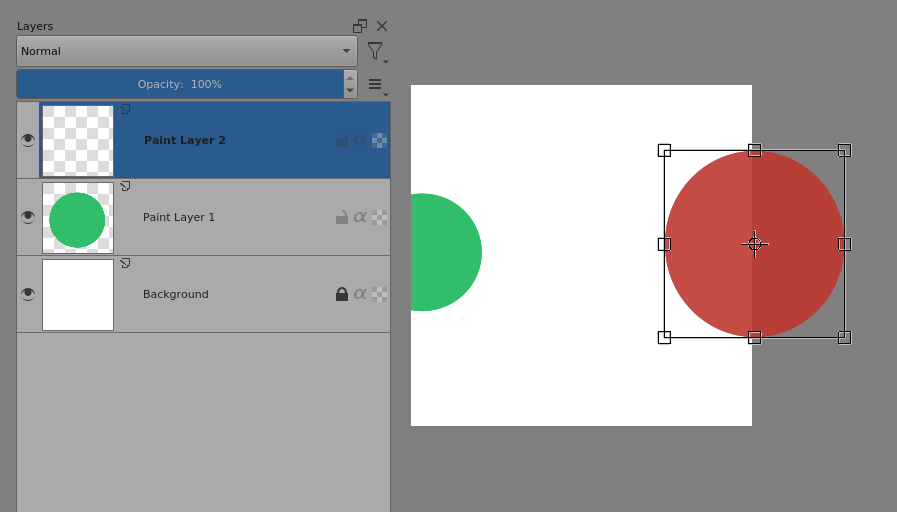897x512 pixels.
Task: Click the Paint Layer 1 name
Action: coord(178,217)
